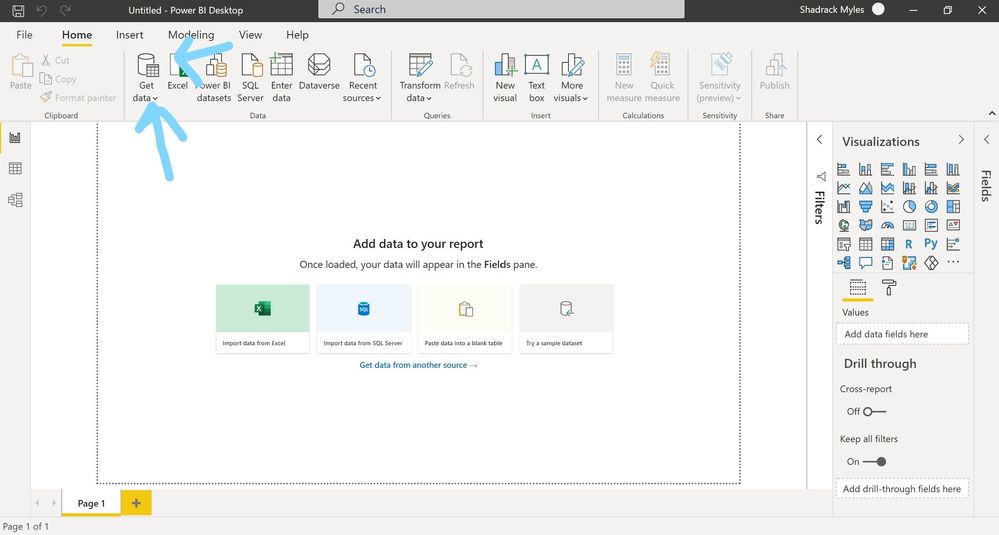The width and height of the screenshot is (999, 535).
Task: Click Add drill-through fields here well
Action: pos(902,489)
